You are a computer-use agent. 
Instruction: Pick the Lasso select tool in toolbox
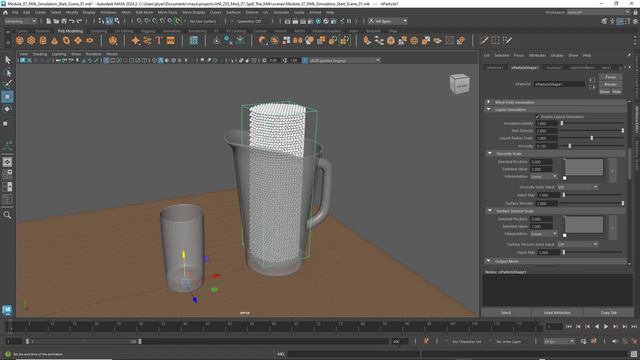[x=7, y=73]
